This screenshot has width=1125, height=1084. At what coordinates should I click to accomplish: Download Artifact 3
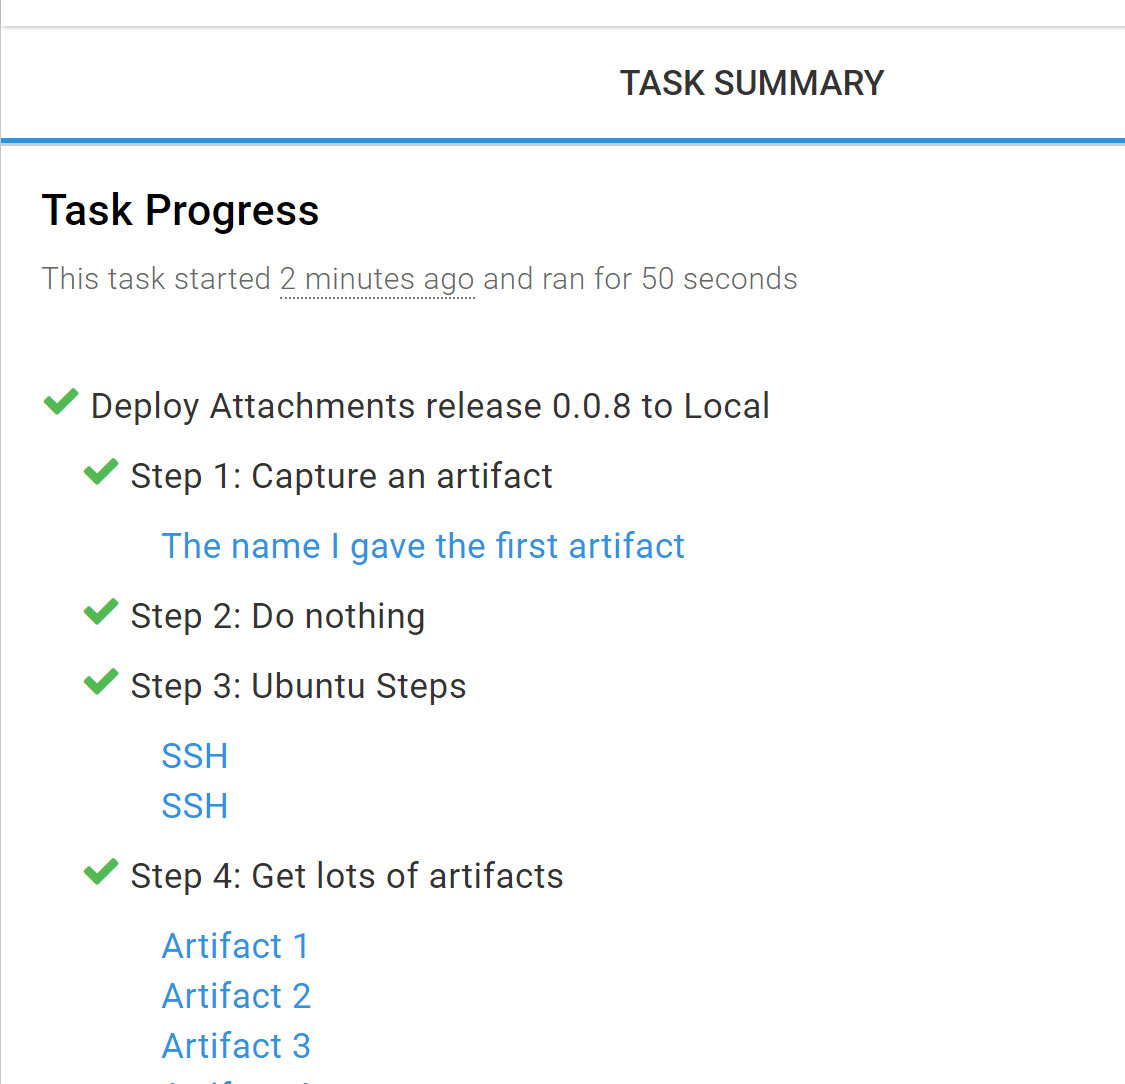coord(236,1045)
